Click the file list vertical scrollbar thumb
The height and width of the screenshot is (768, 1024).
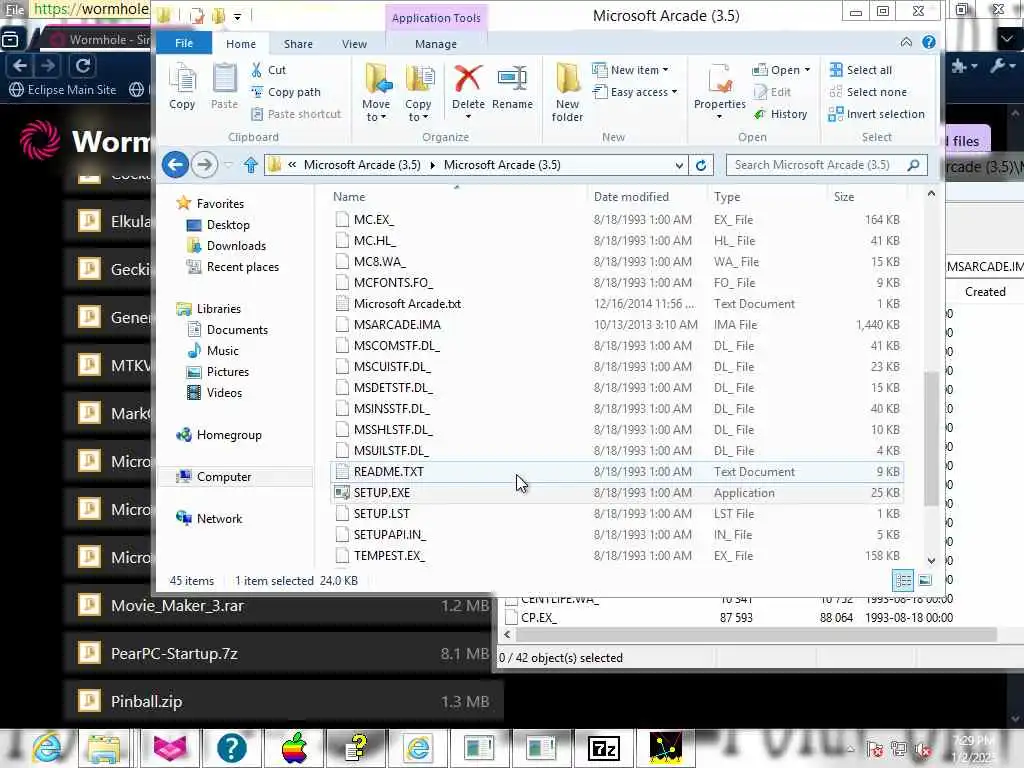click(931, 438)
